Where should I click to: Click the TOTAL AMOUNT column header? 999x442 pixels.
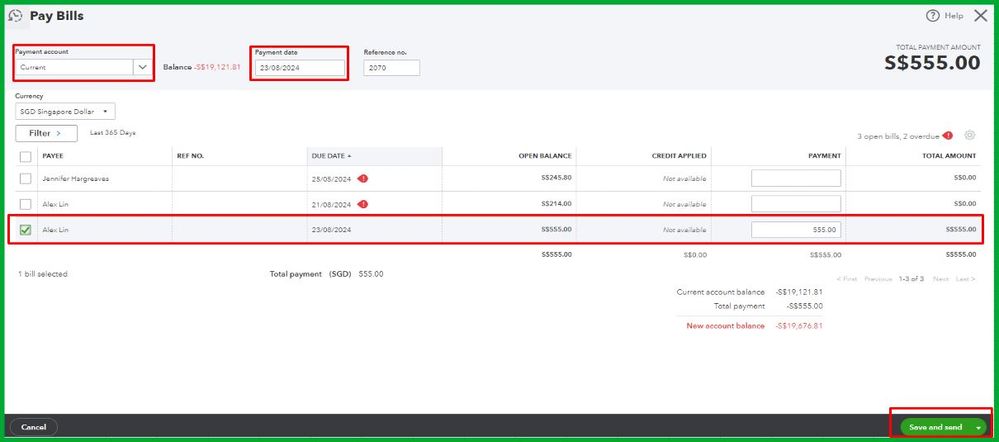(949, 156)
